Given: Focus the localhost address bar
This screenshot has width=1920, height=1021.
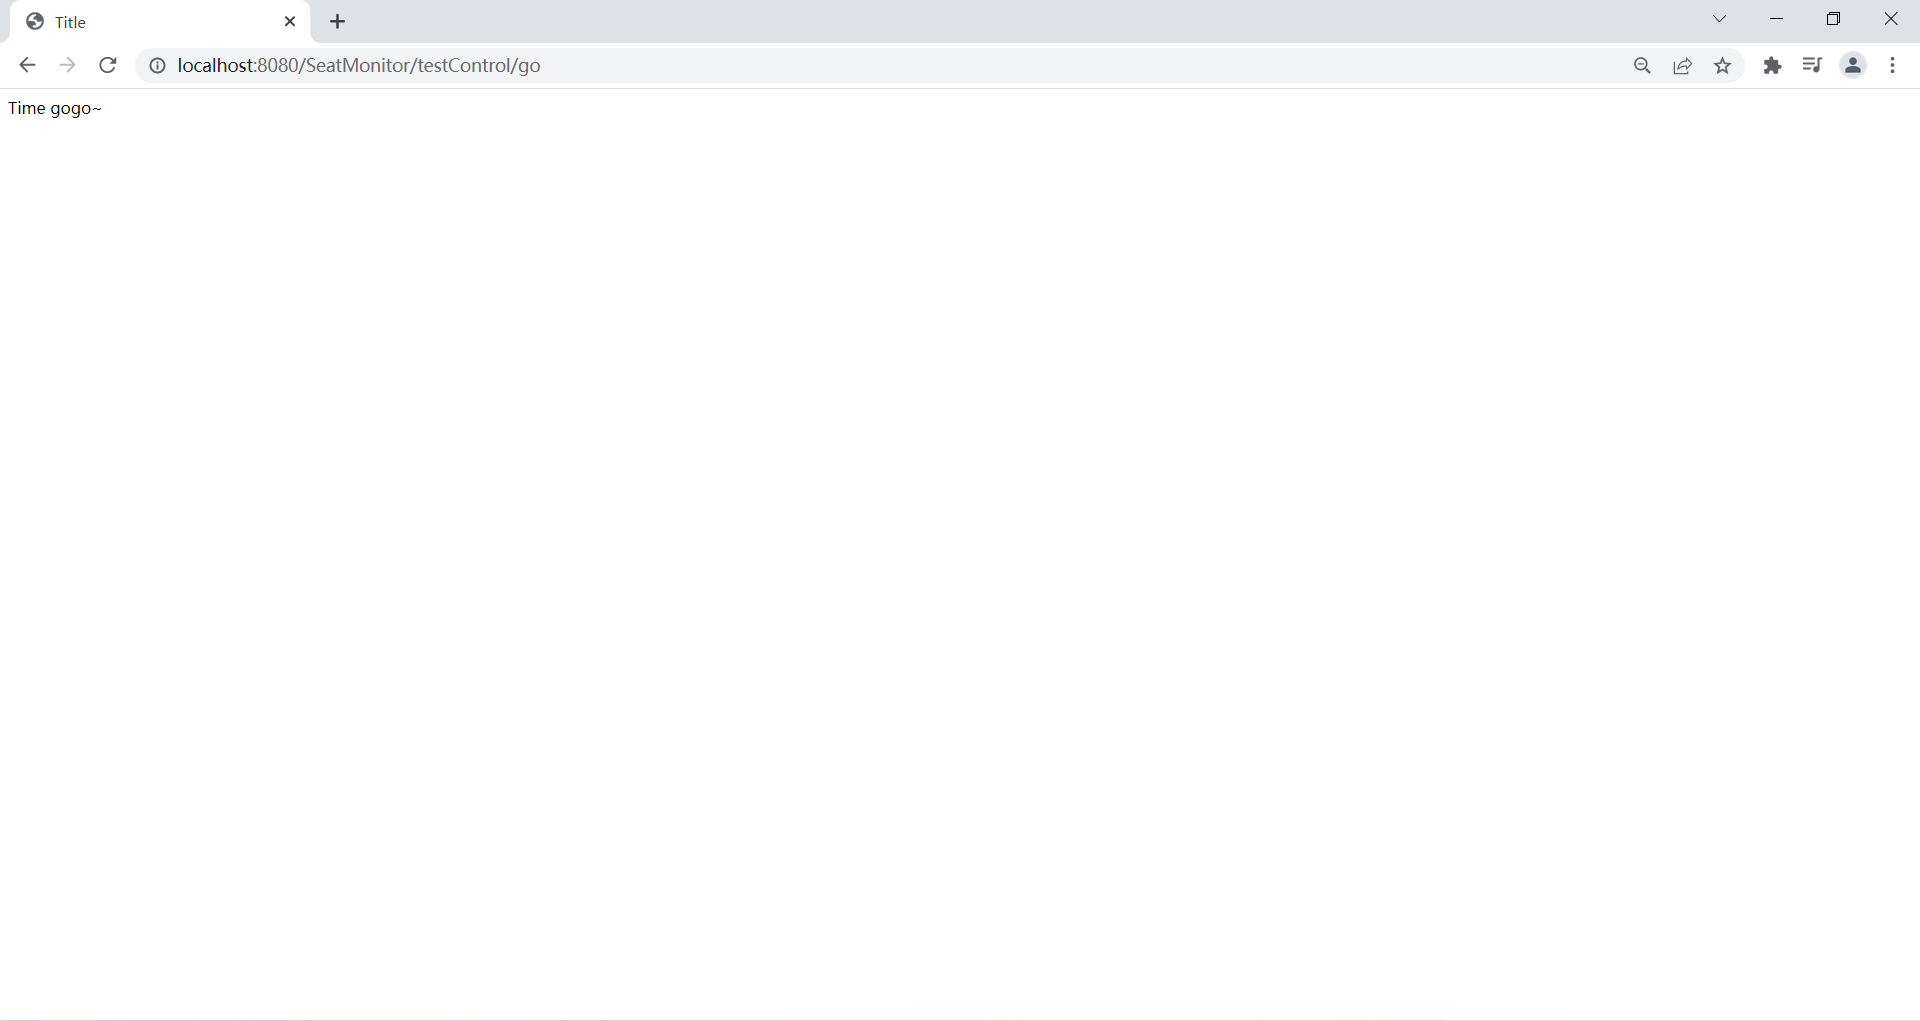Looking at the screenshot, I should point(880,65).
